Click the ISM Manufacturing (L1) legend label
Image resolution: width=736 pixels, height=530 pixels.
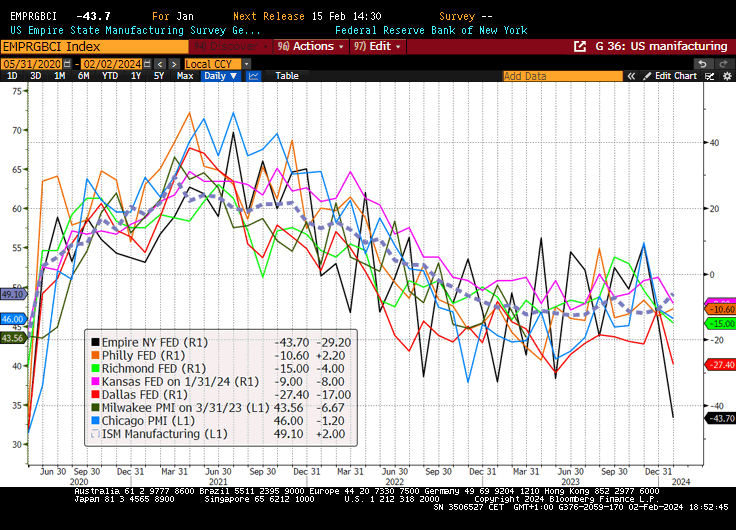tap(165, 434)
